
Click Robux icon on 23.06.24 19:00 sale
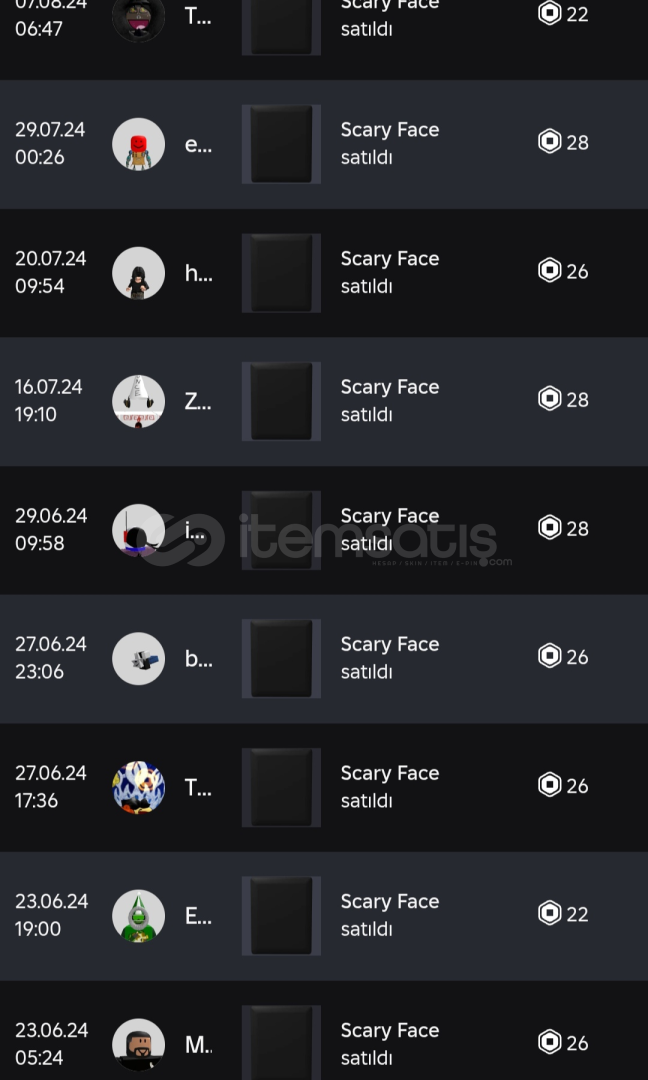549,913
